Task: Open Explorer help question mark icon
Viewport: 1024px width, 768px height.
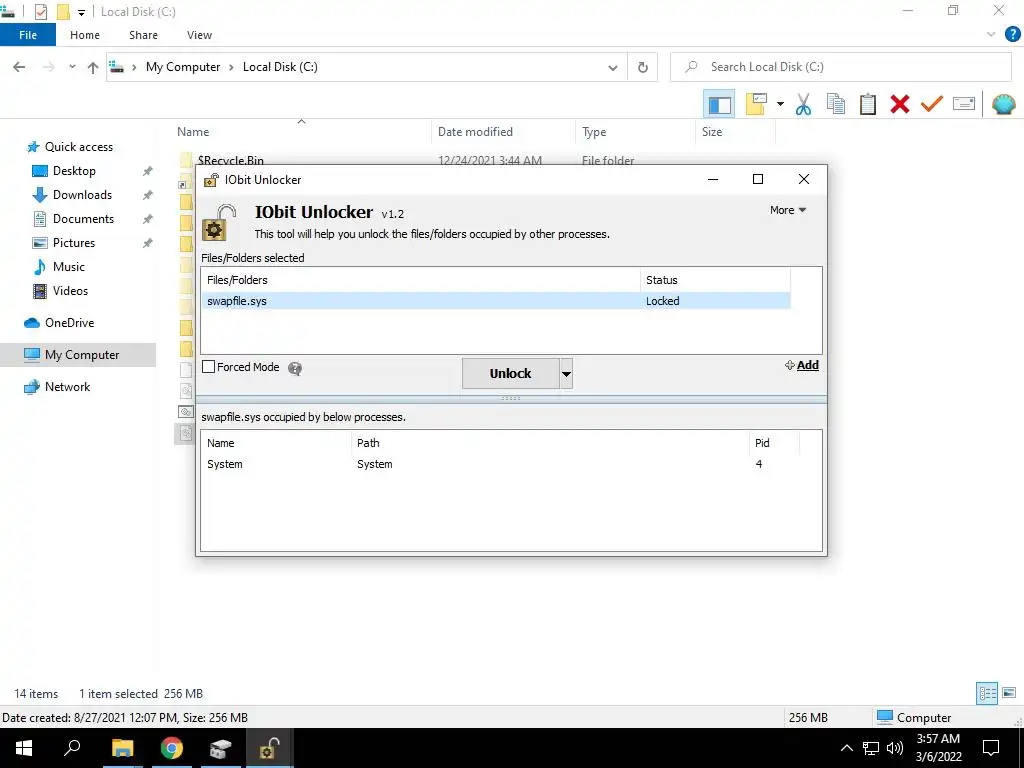Action: (x=1012, y=35)
